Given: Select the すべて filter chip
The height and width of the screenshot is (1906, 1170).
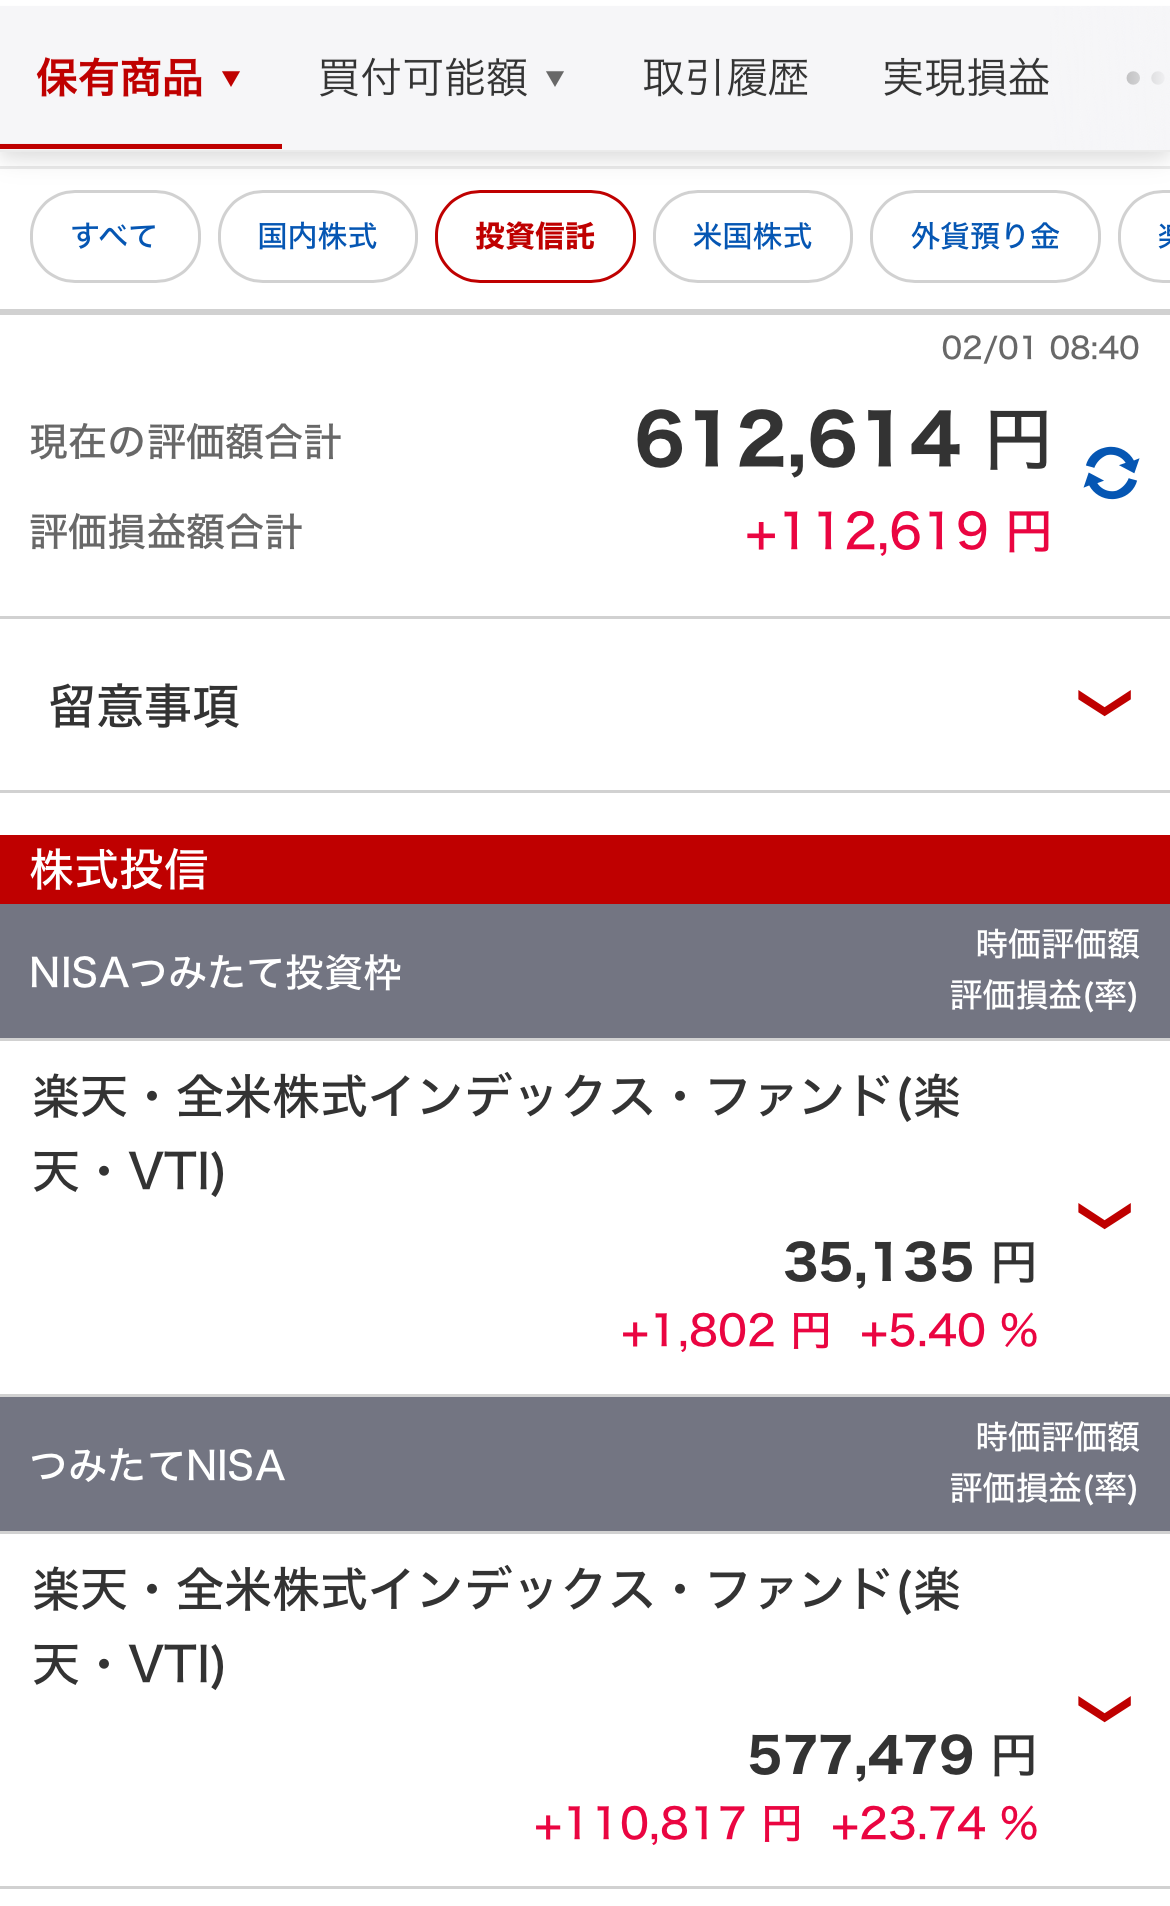Looking at the screenshot, I should [x=115, y=237].
